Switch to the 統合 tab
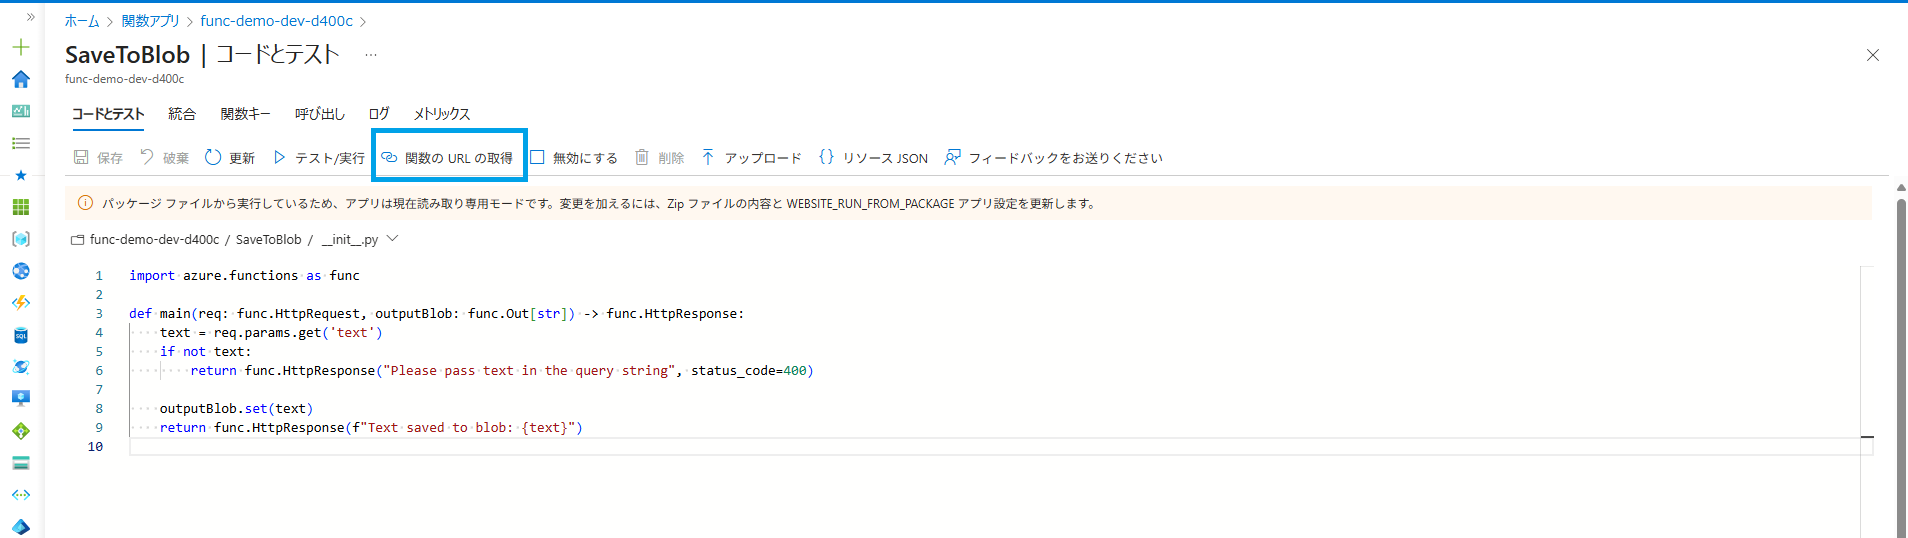The height and width of the screenshot is (538, 1908). pos(182,114)
